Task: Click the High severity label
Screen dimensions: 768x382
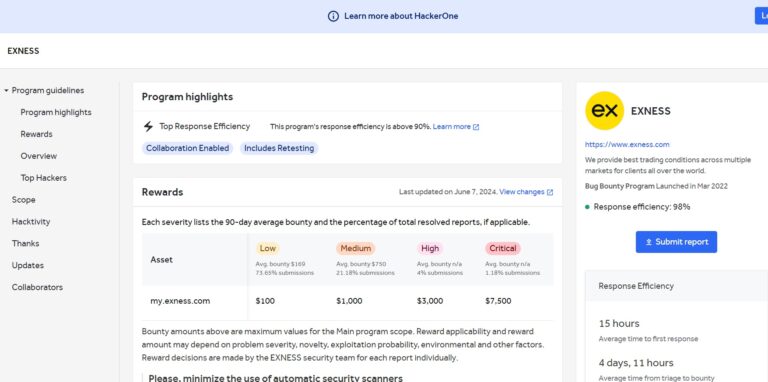Action: [430, 248]
